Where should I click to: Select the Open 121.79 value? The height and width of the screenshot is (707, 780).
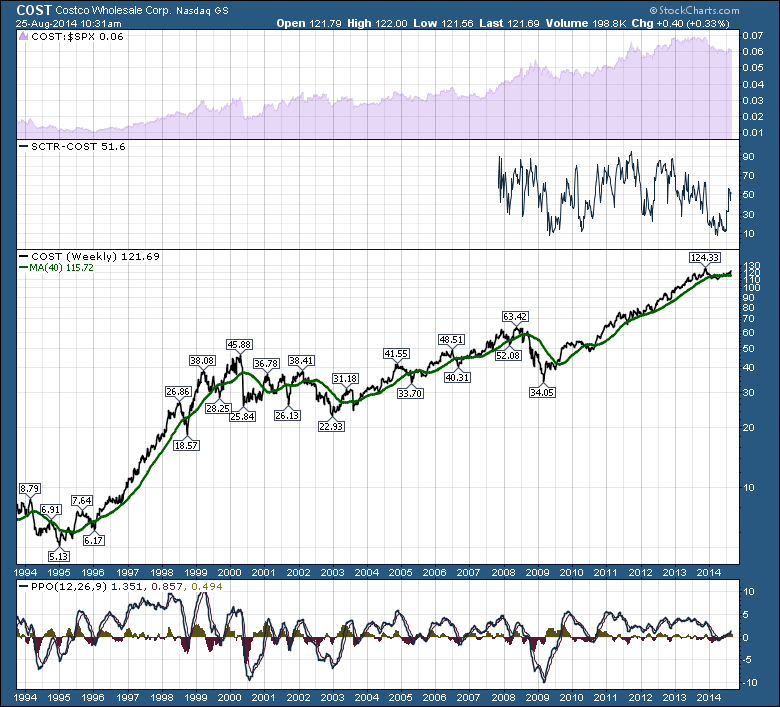coord(309,23)
